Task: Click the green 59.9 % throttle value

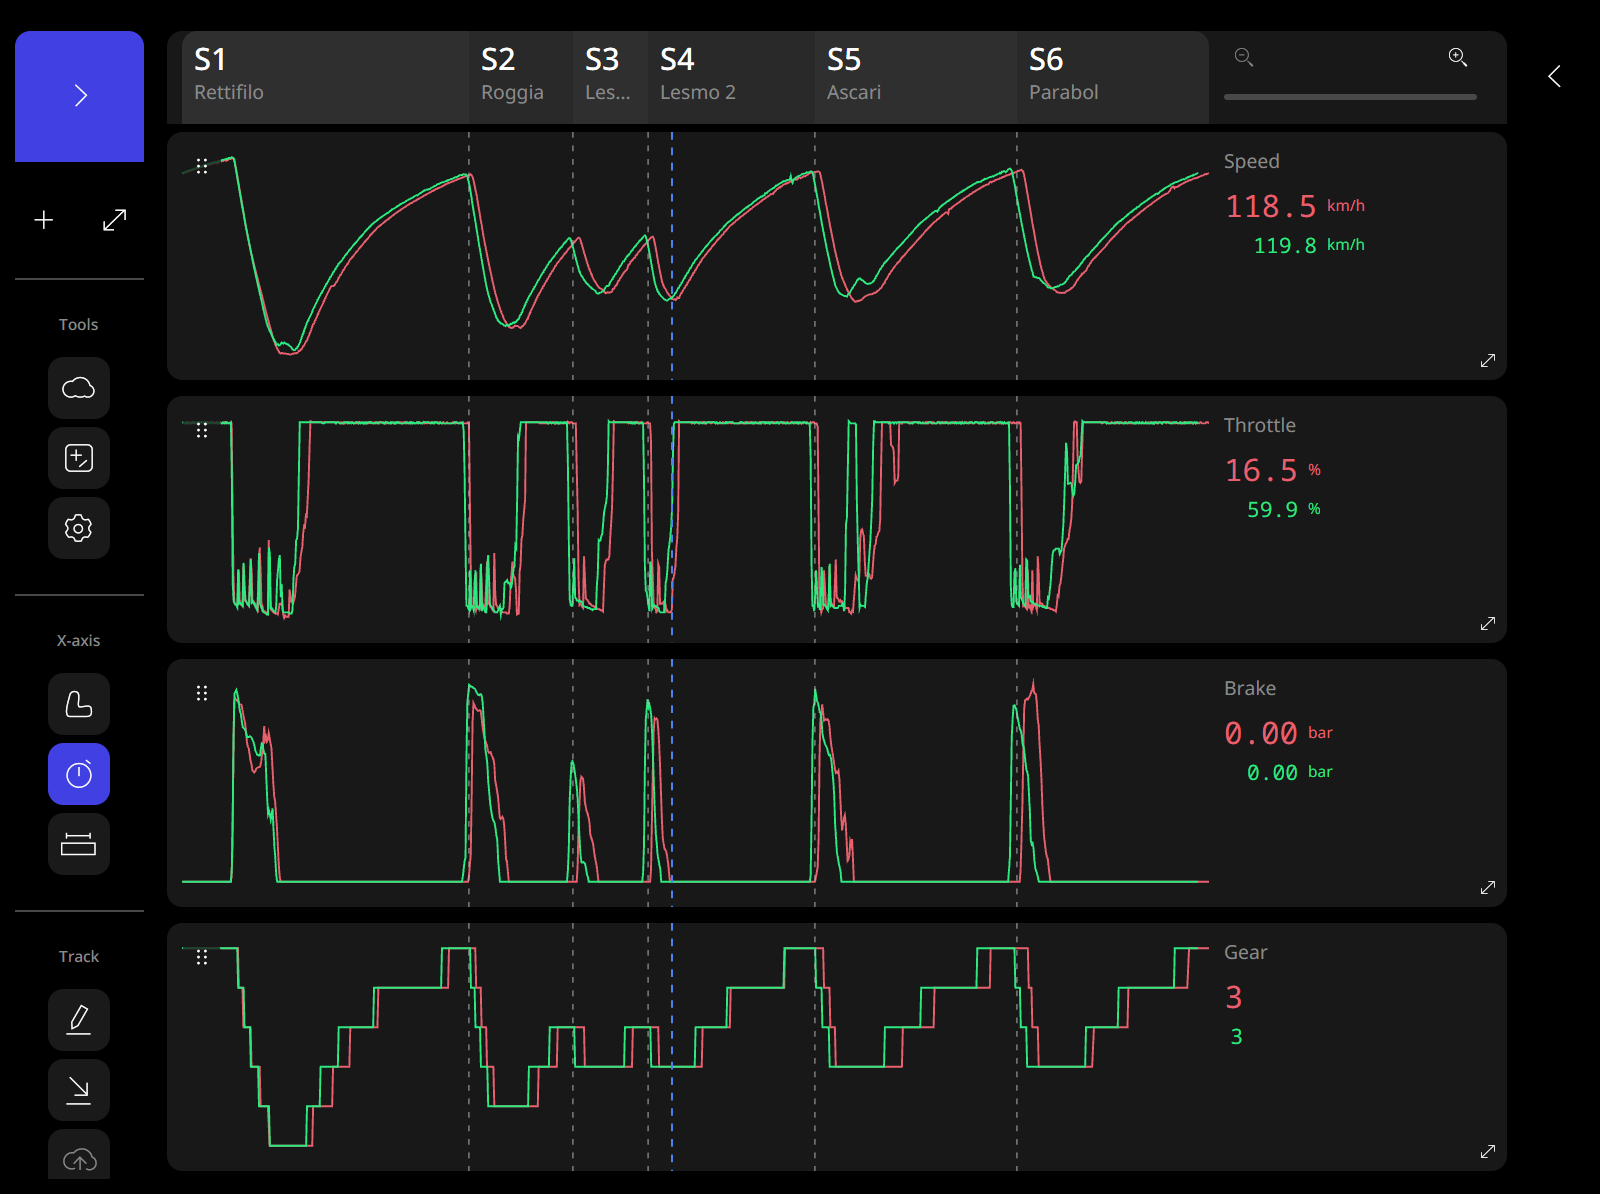Action: coord(1284,510)
